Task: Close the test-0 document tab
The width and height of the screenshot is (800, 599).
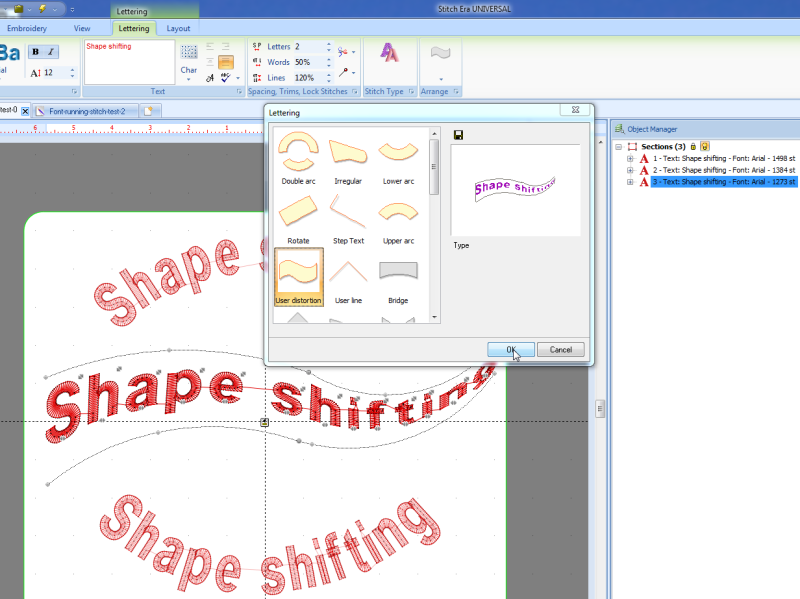Action: (x=25, y=111)
